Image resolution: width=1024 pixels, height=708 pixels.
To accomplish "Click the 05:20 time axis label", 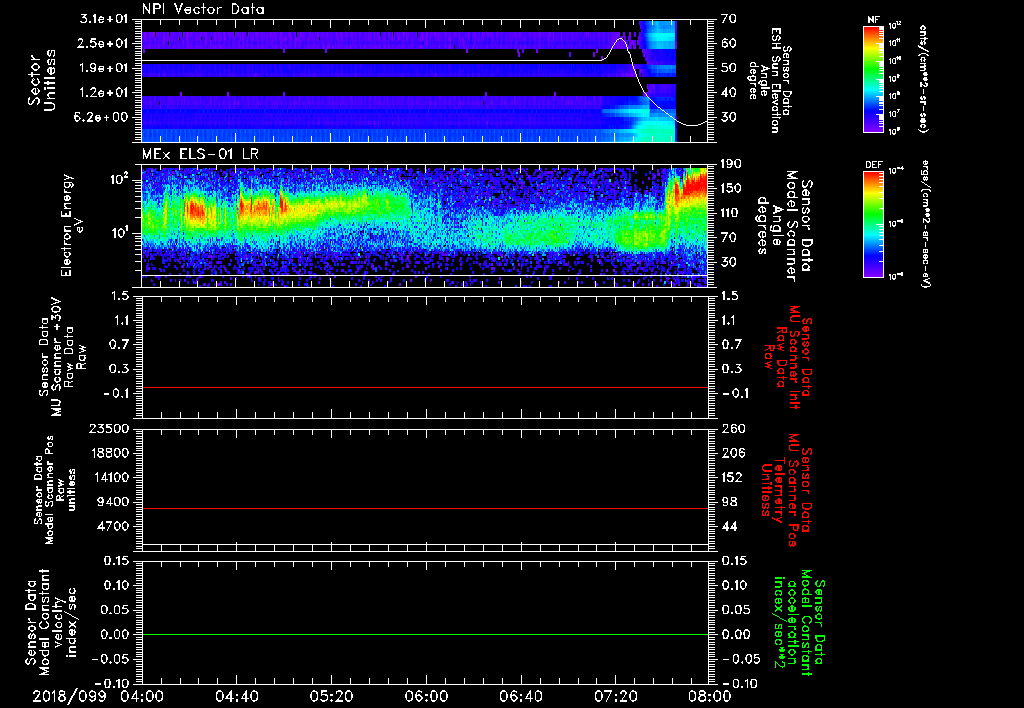I will point(331,695).
